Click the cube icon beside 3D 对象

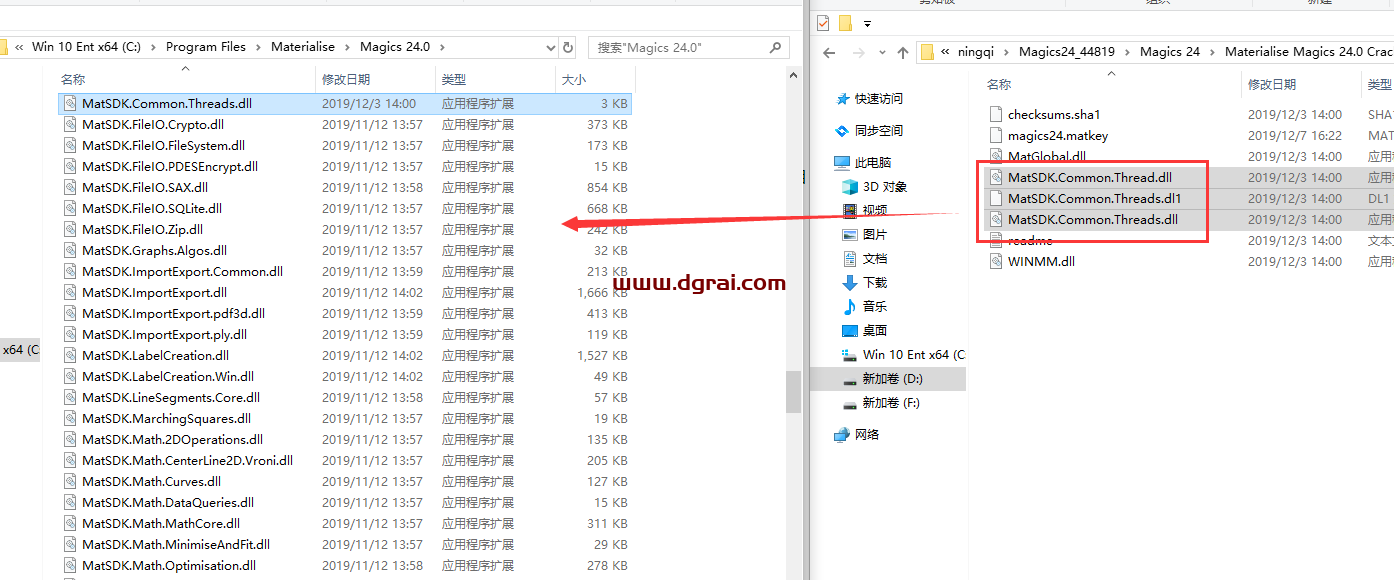[x=850, y=187]
